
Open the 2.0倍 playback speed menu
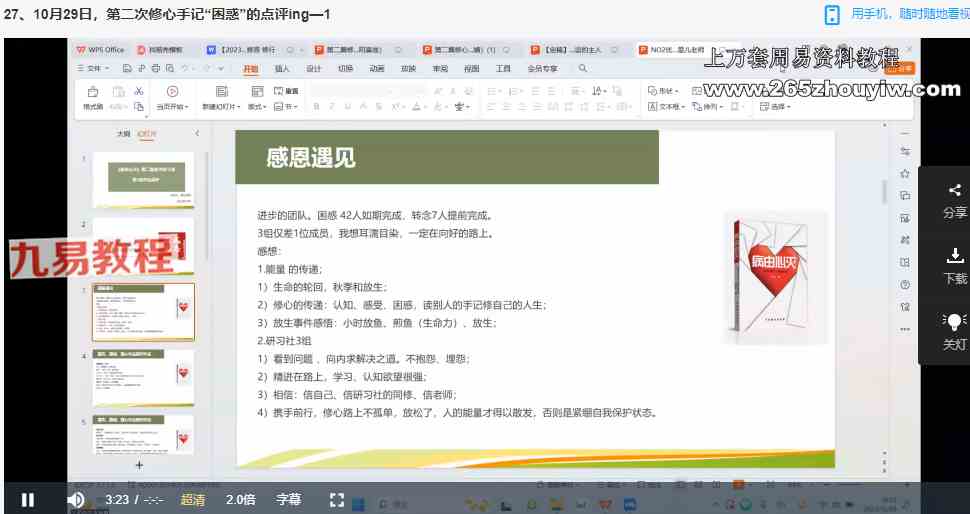(240, 499)
